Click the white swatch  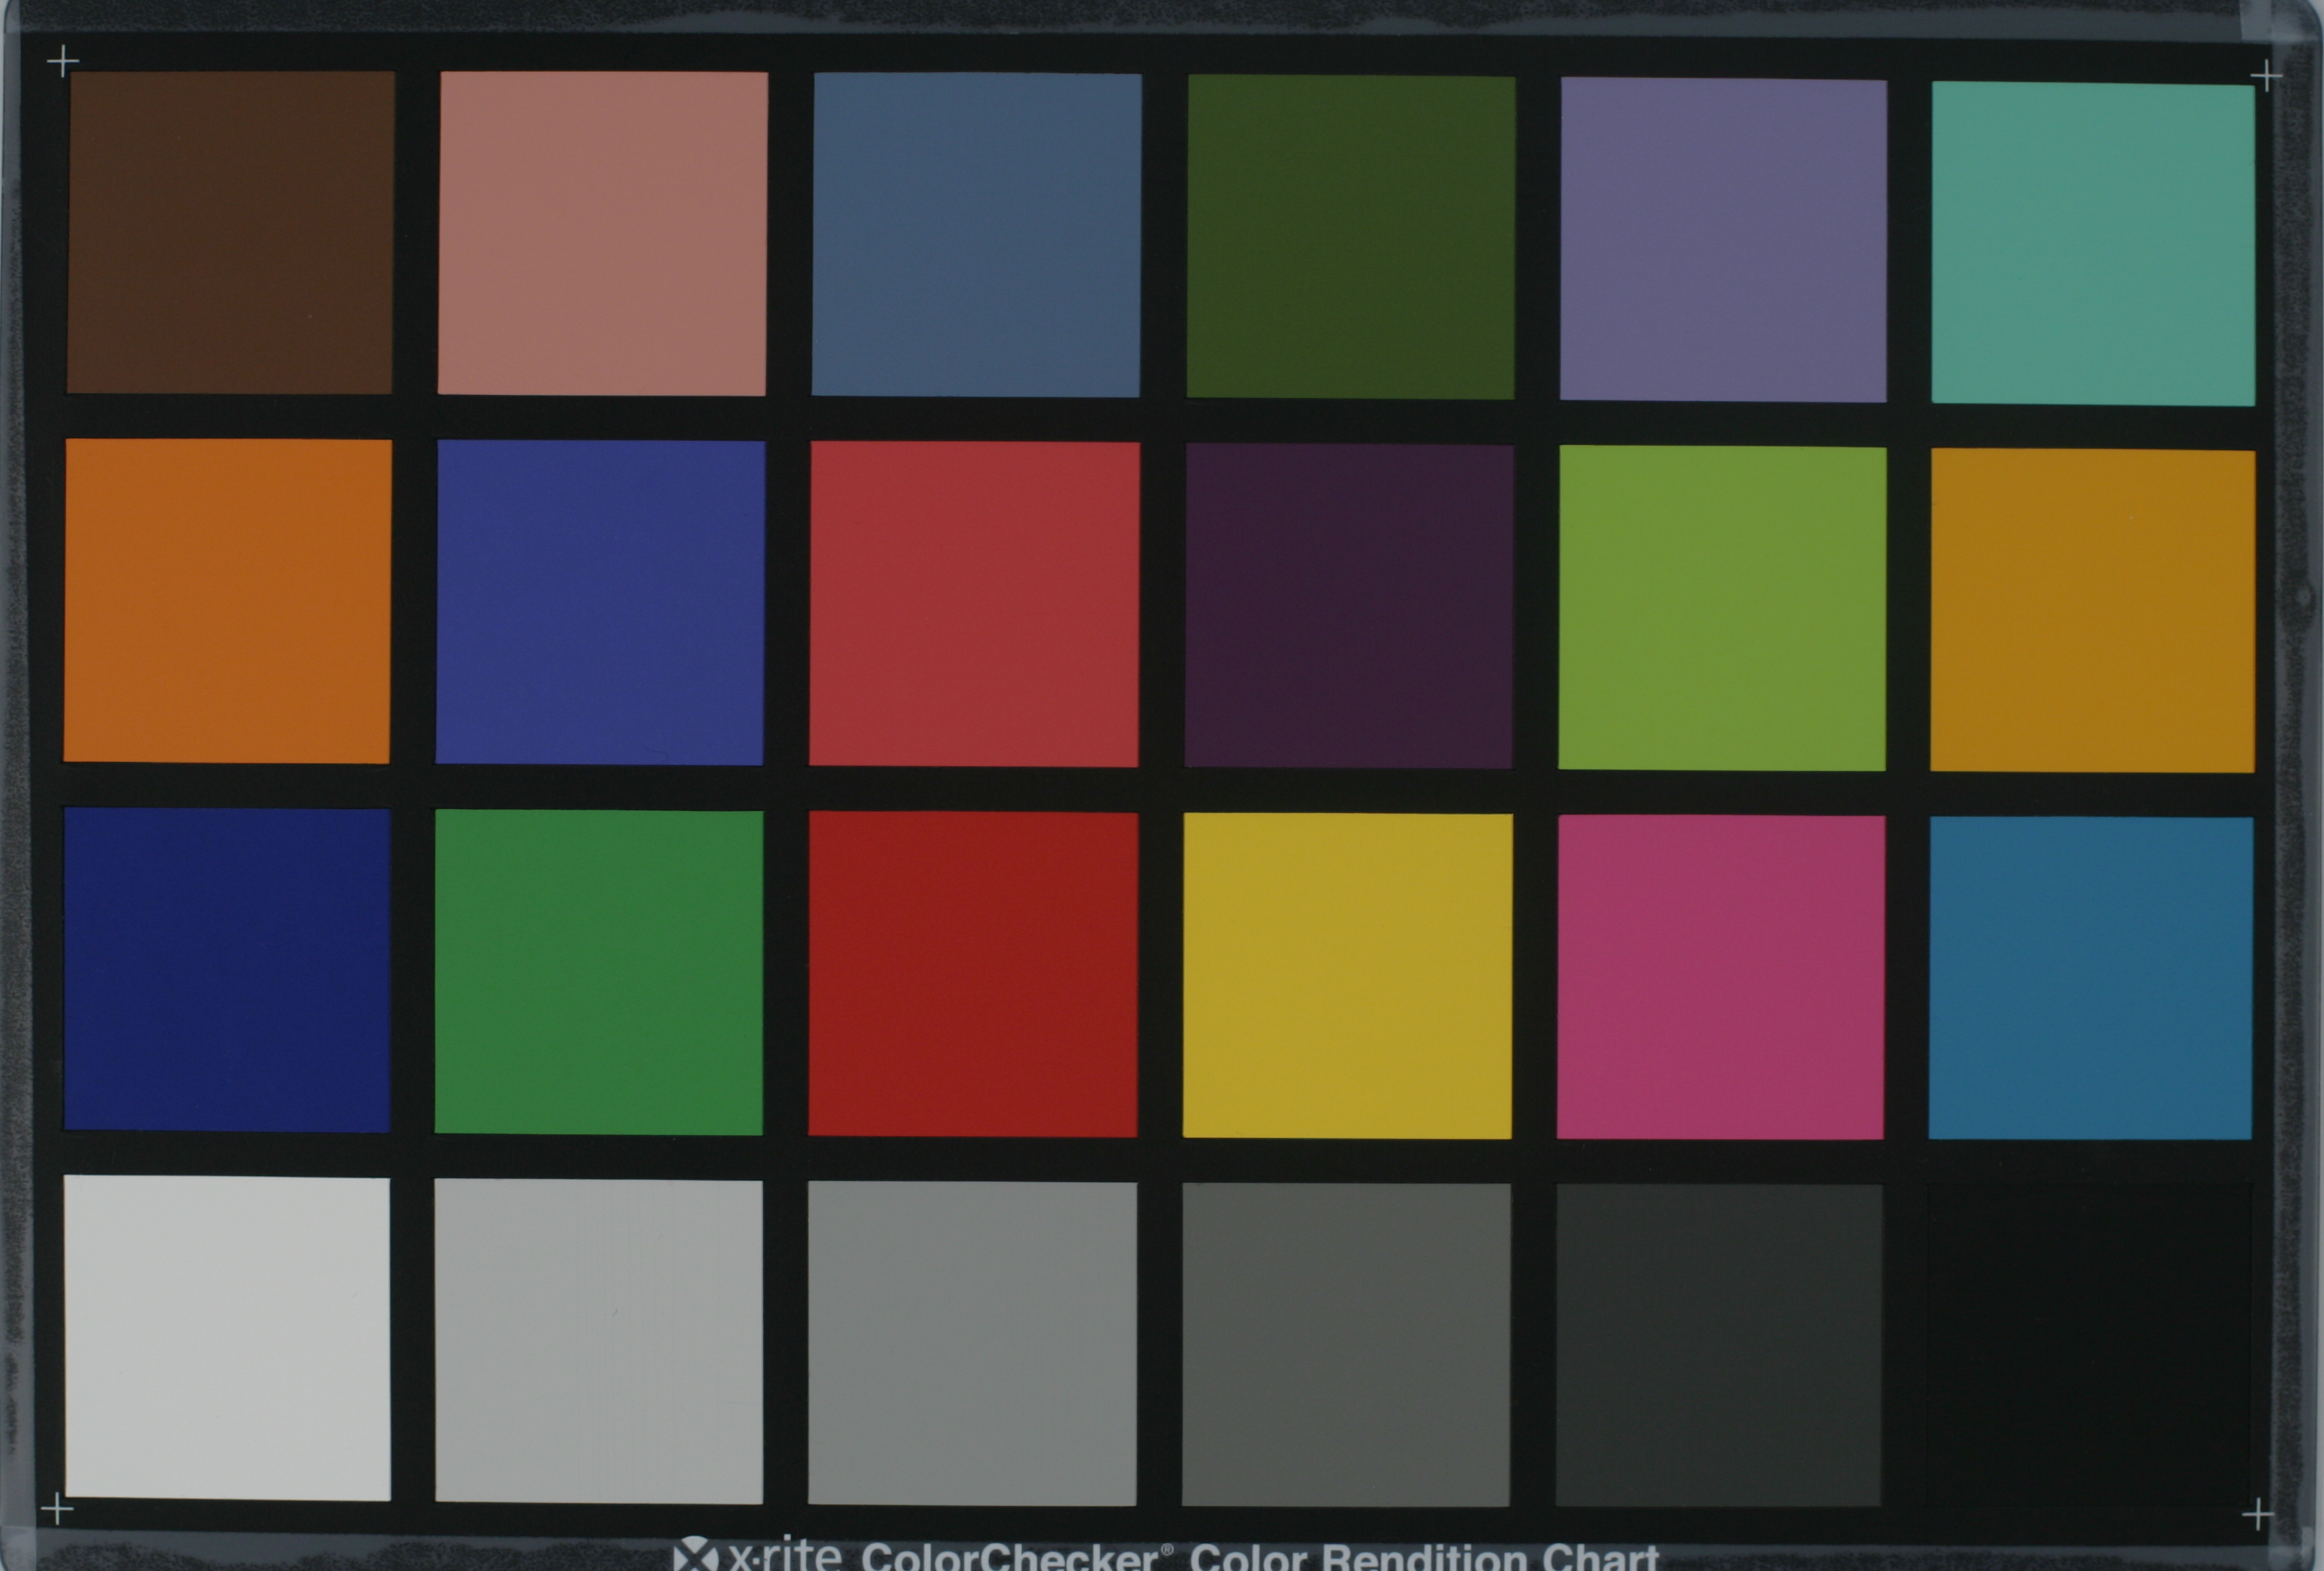pos(227,1339)
